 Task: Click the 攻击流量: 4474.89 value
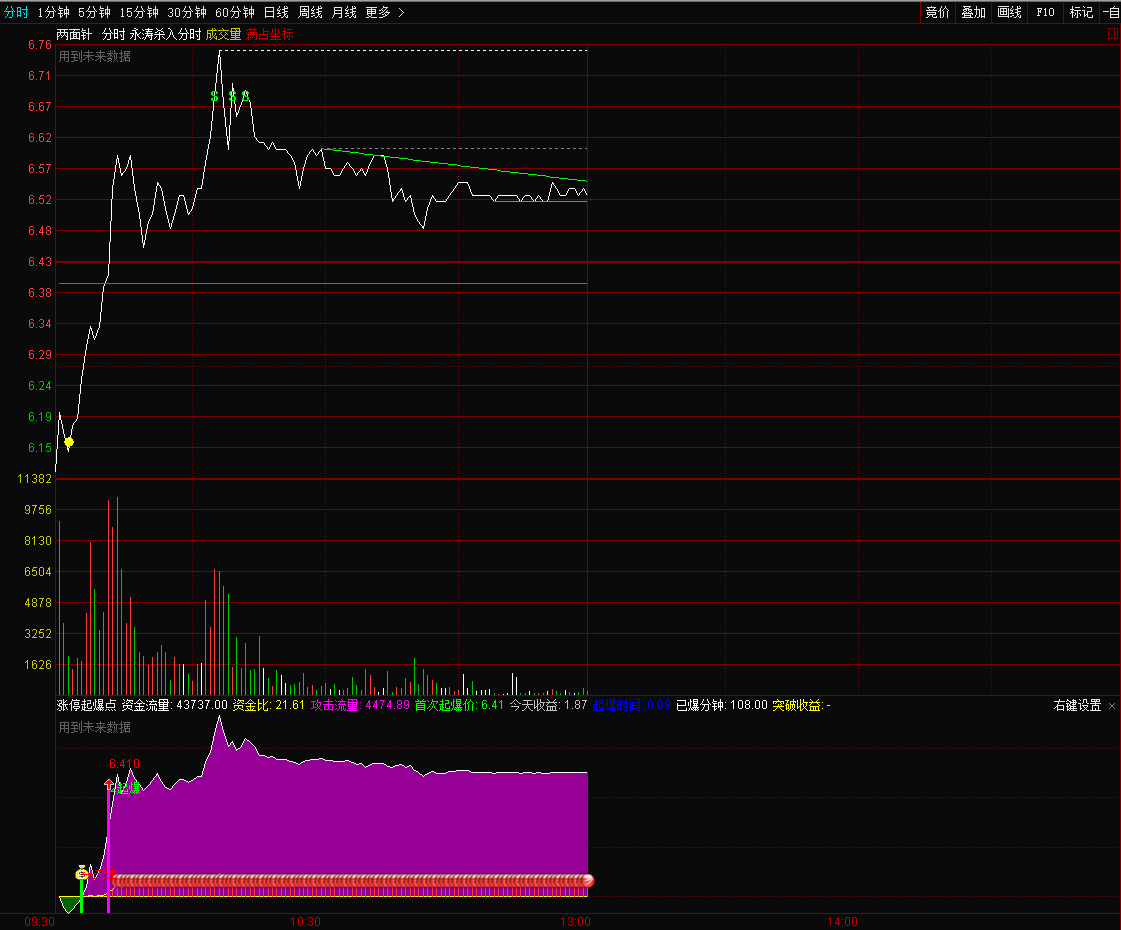(x=360, y=706)
